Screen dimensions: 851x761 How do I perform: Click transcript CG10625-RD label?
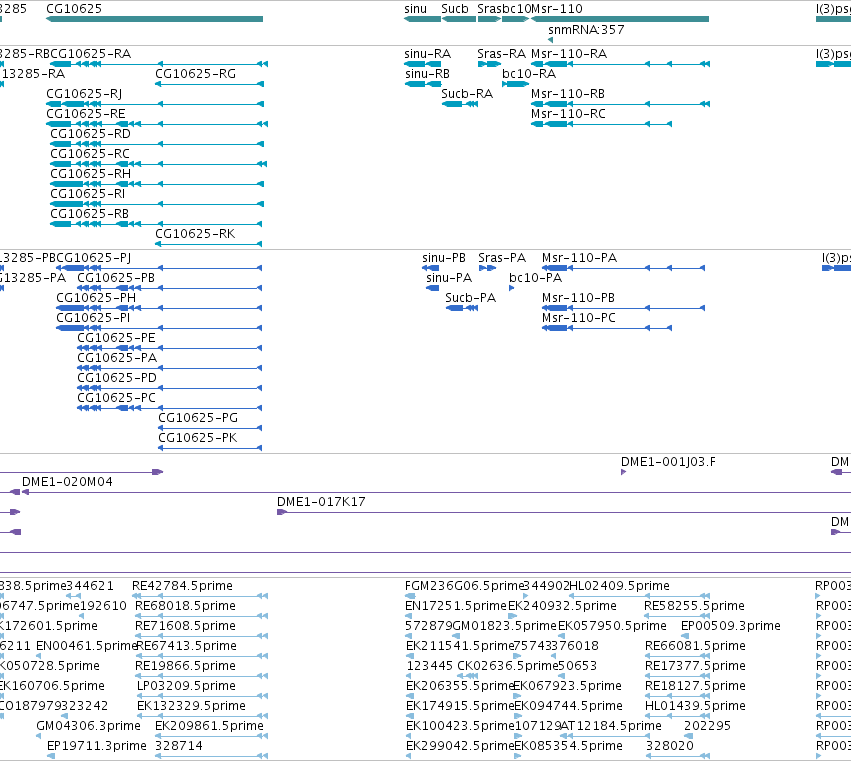91,134
